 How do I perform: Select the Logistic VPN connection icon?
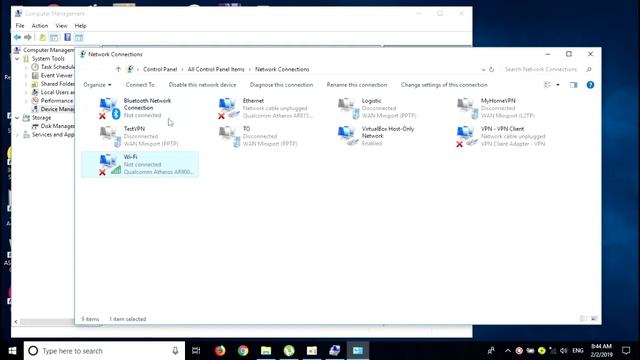(x=348, y=108)
